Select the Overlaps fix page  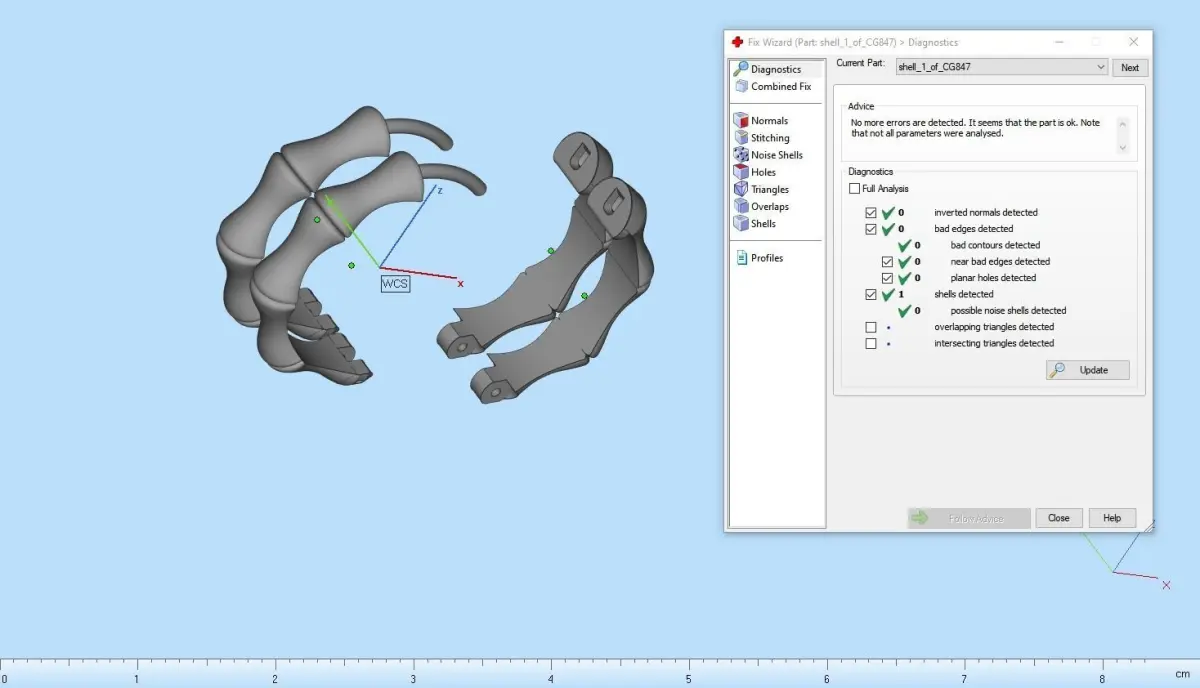(762, 206)
